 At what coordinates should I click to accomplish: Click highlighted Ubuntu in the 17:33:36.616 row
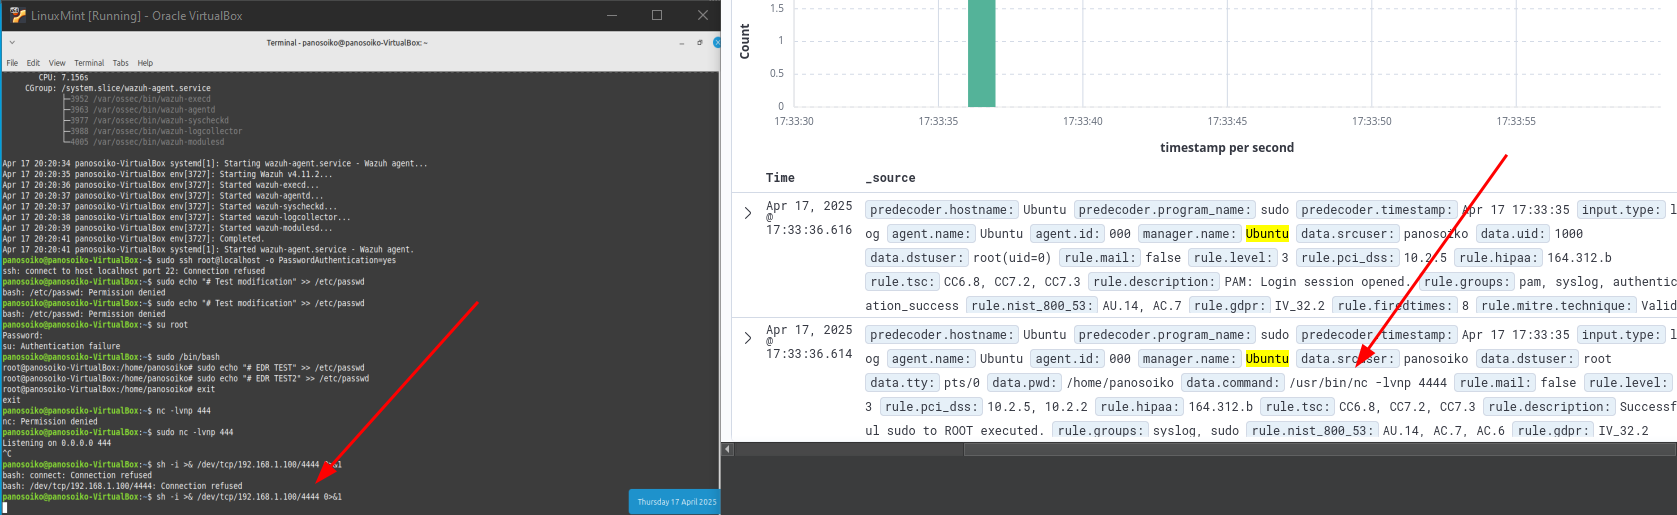1267,234
